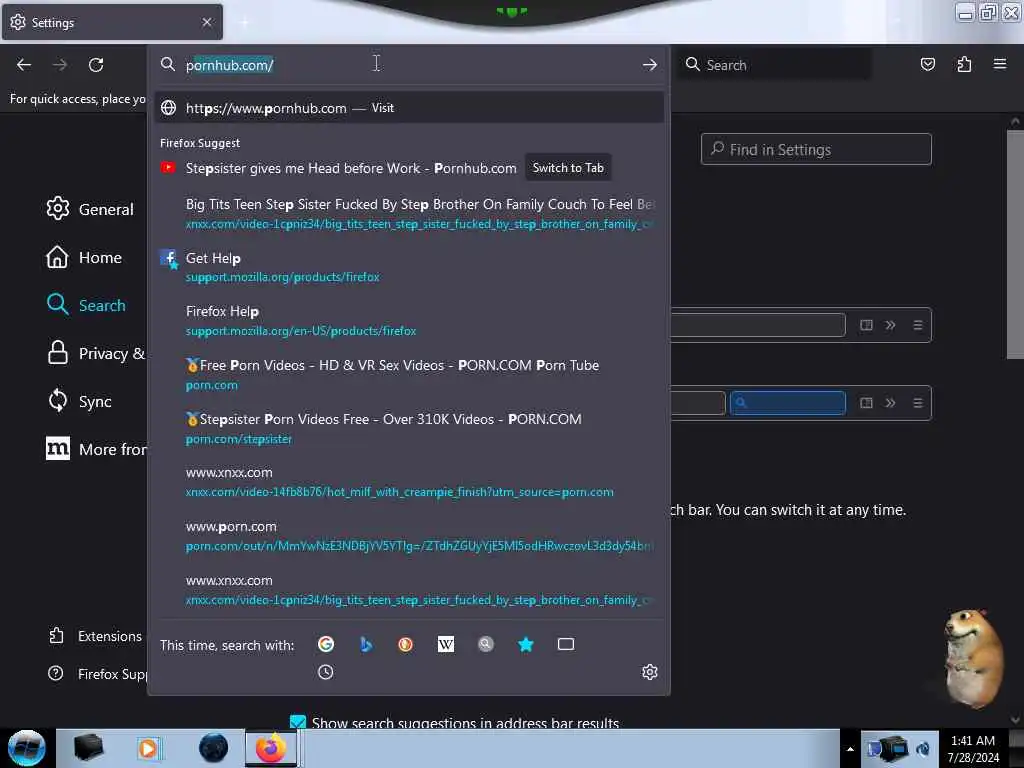The width and height of the screenshot is (1024, 768).
Task: Select the combined address bar layout preview
Action: (801, 325)
